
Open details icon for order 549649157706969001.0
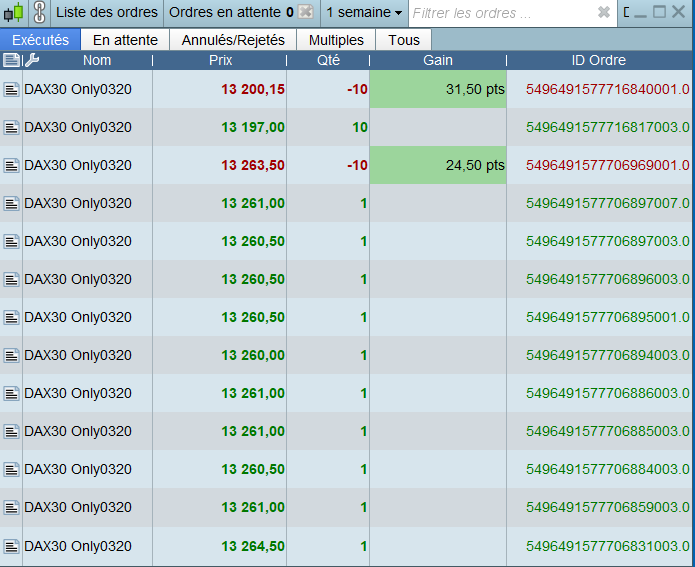pyautogui.click(x=12, y=165)
